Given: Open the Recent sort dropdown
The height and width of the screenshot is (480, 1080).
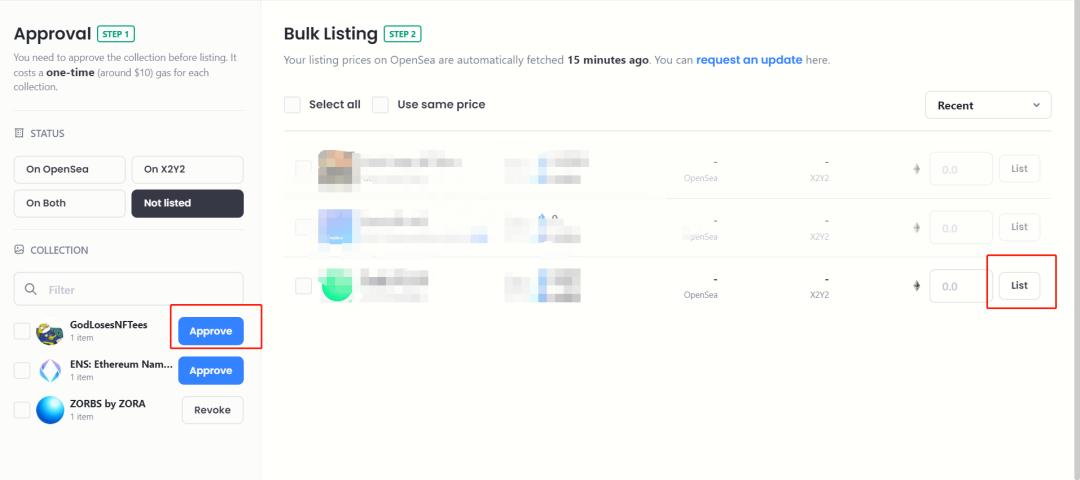Looking at the screenshot, I should tap(987, 105).
